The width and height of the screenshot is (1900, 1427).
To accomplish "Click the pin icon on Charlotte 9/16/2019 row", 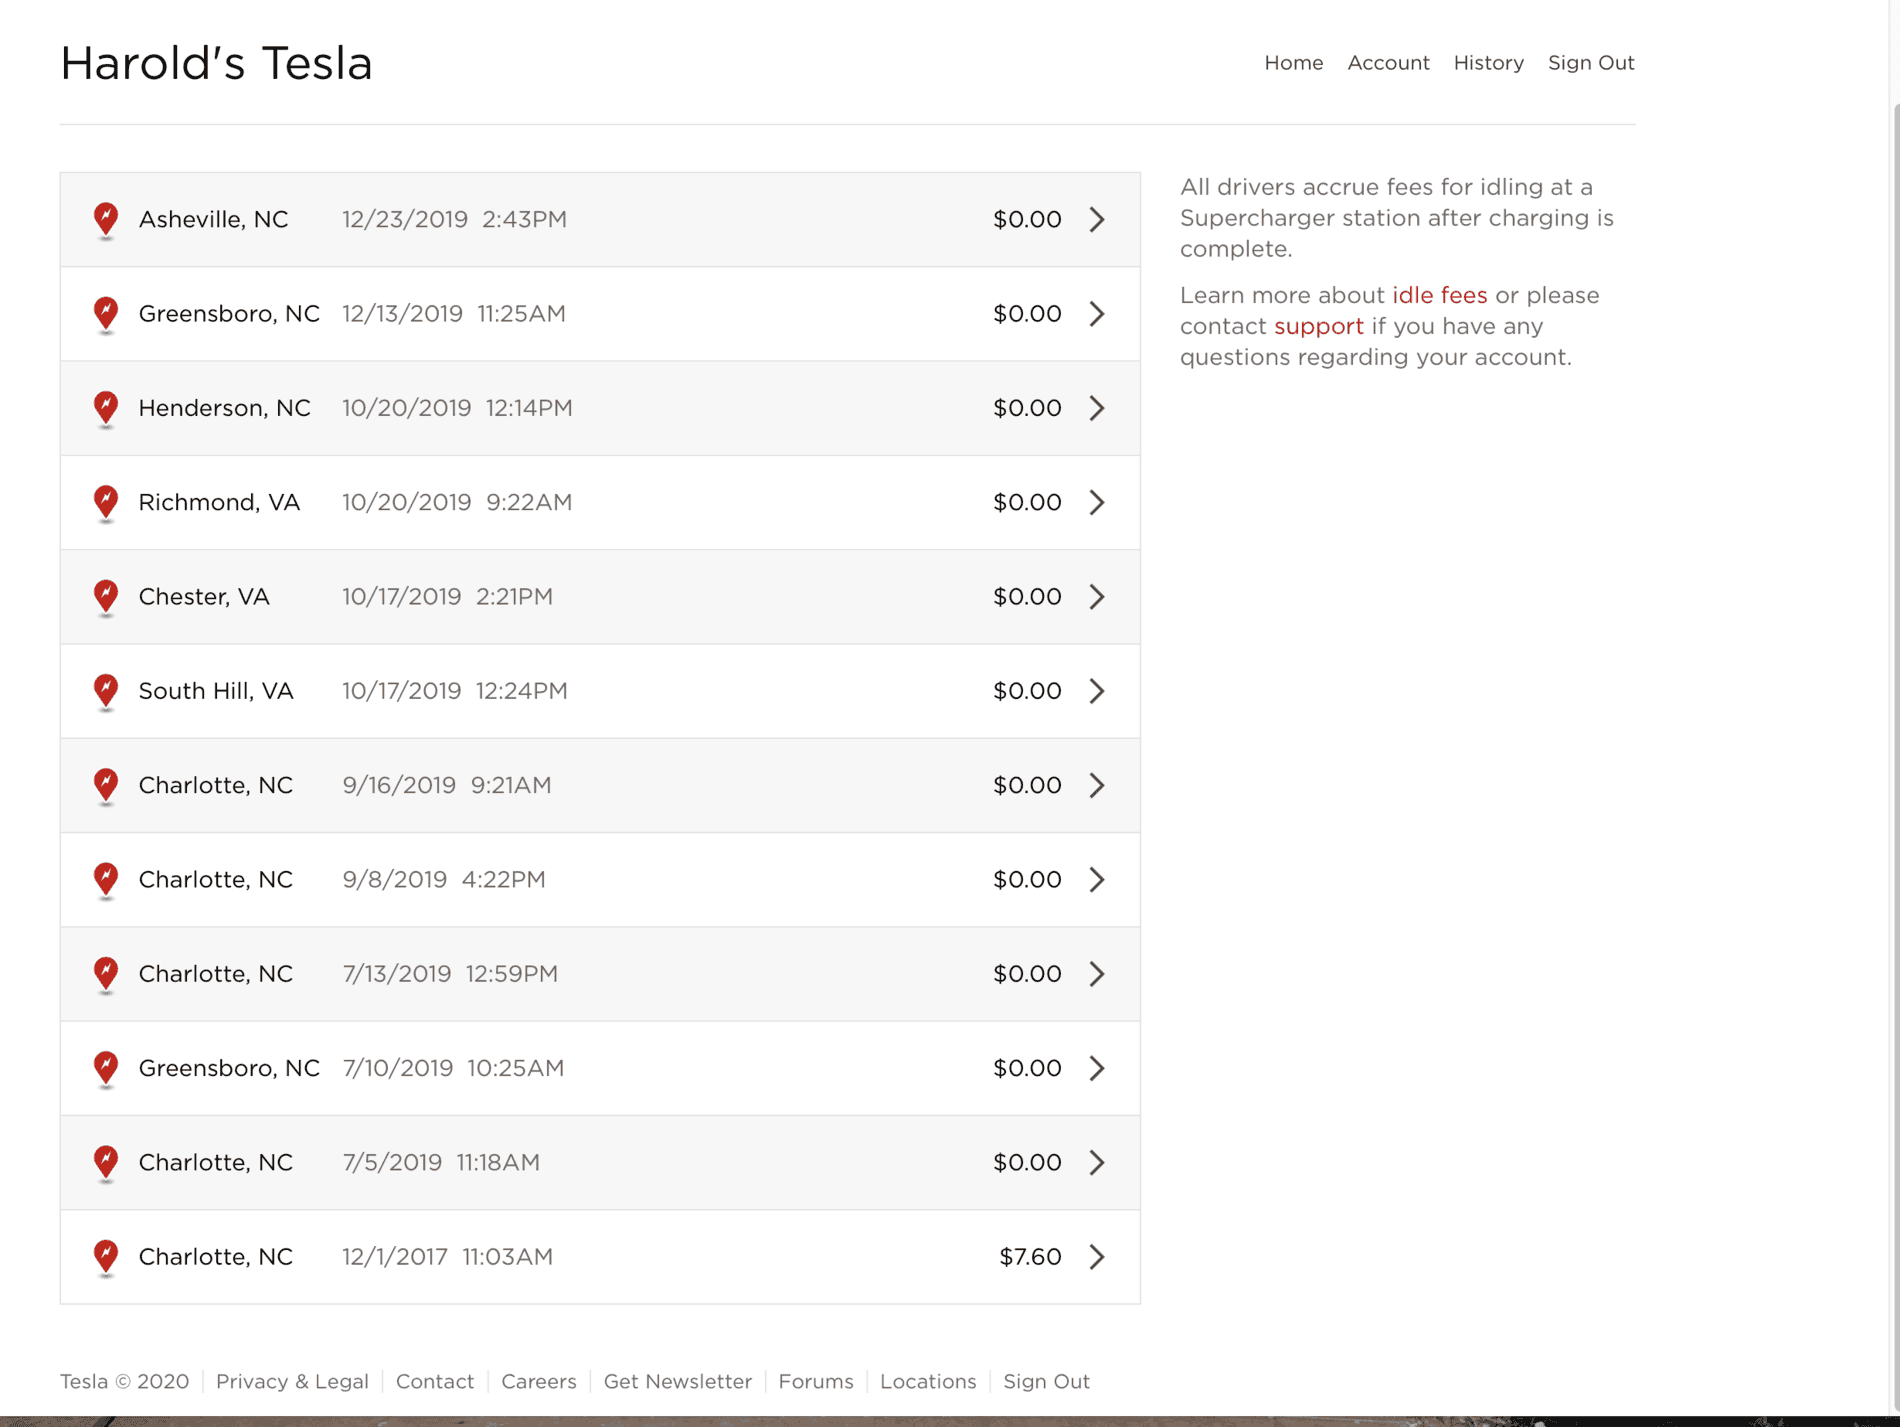I will (x=105, y=785).
